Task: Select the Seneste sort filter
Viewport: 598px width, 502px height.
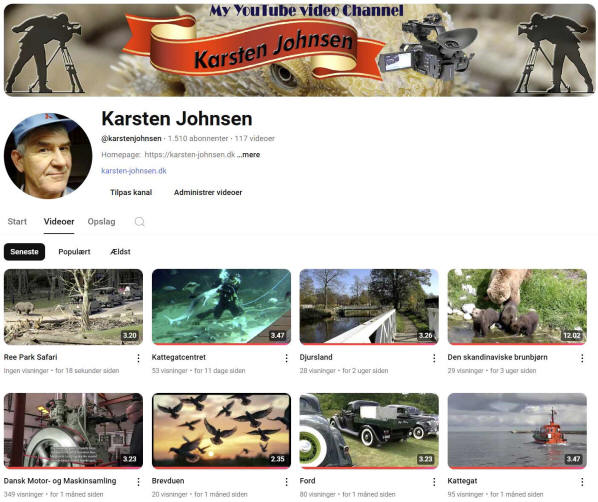Action: point(24,252)
